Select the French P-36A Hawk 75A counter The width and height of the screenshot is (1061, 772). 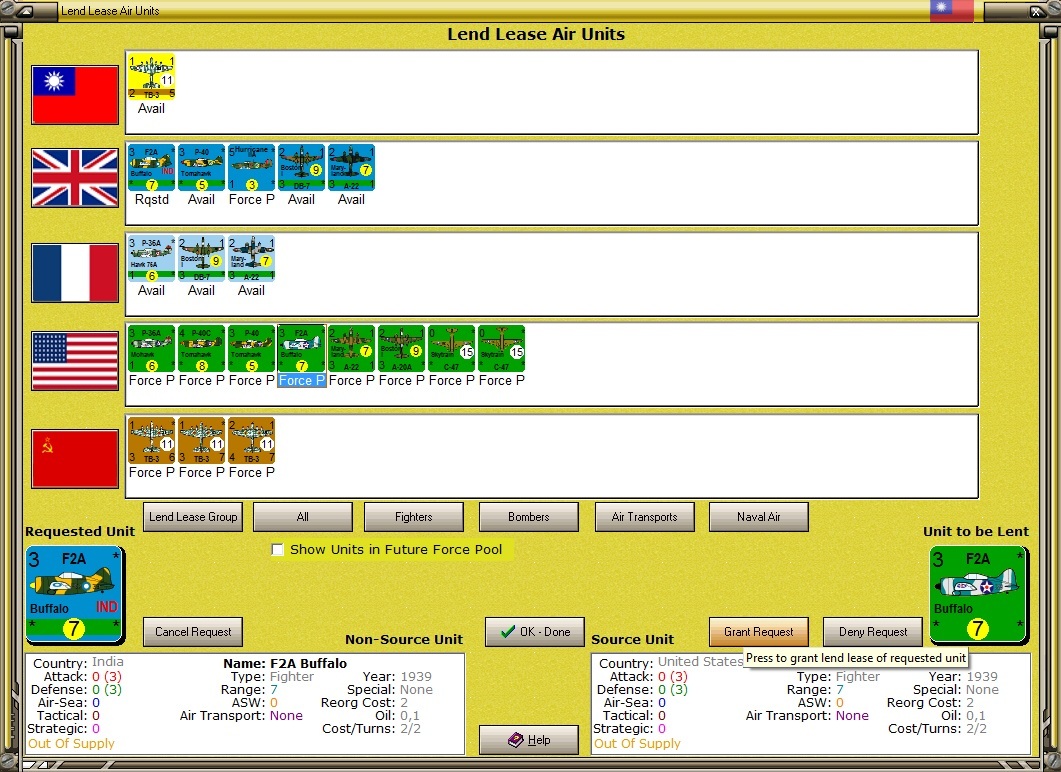pyautogui.click(x=152, y=258)
